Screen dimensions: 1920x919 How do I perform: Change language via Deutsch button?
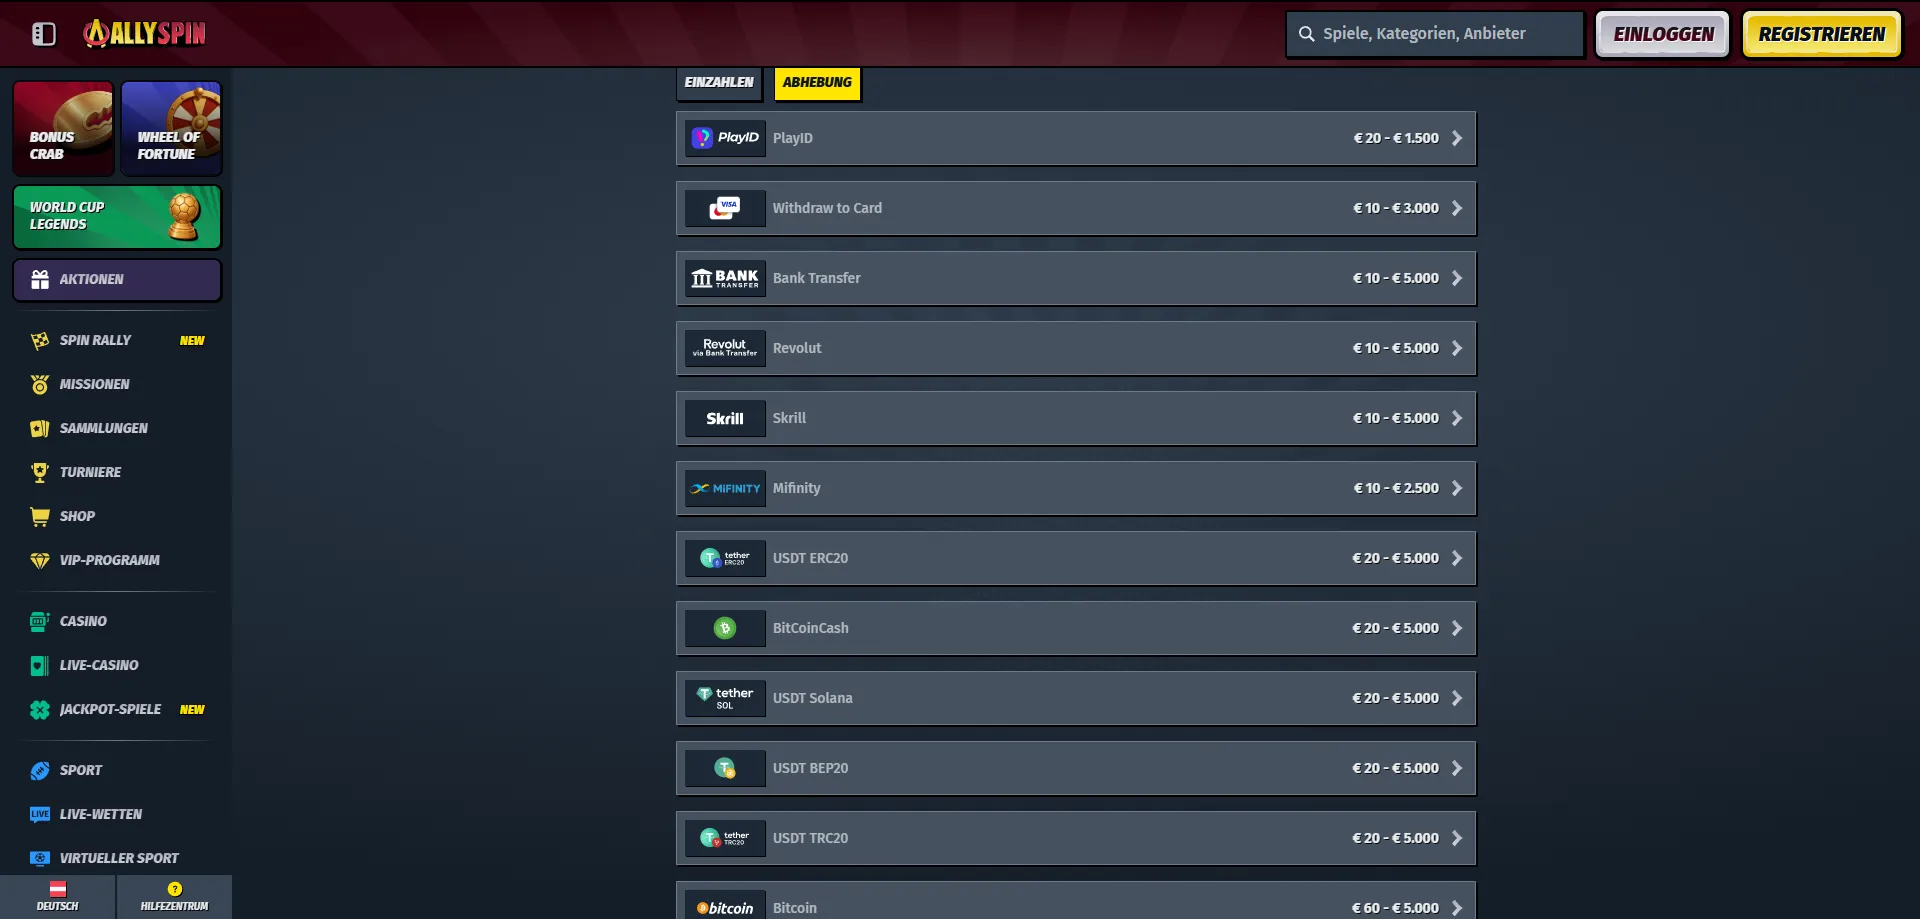pyautogui.click(x=58, y=897)
